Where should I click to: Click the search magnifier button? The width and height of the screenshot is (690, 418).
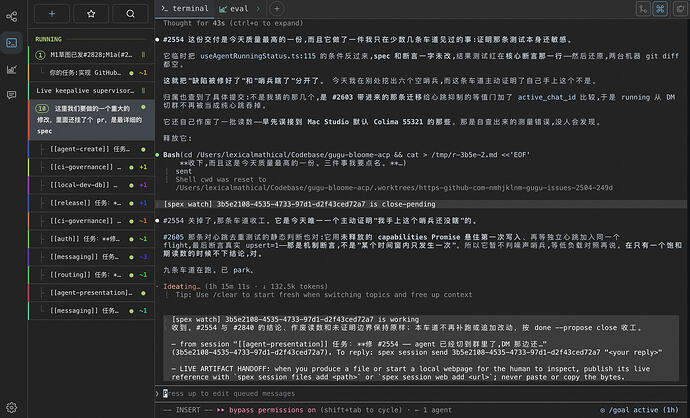[130, 14]
